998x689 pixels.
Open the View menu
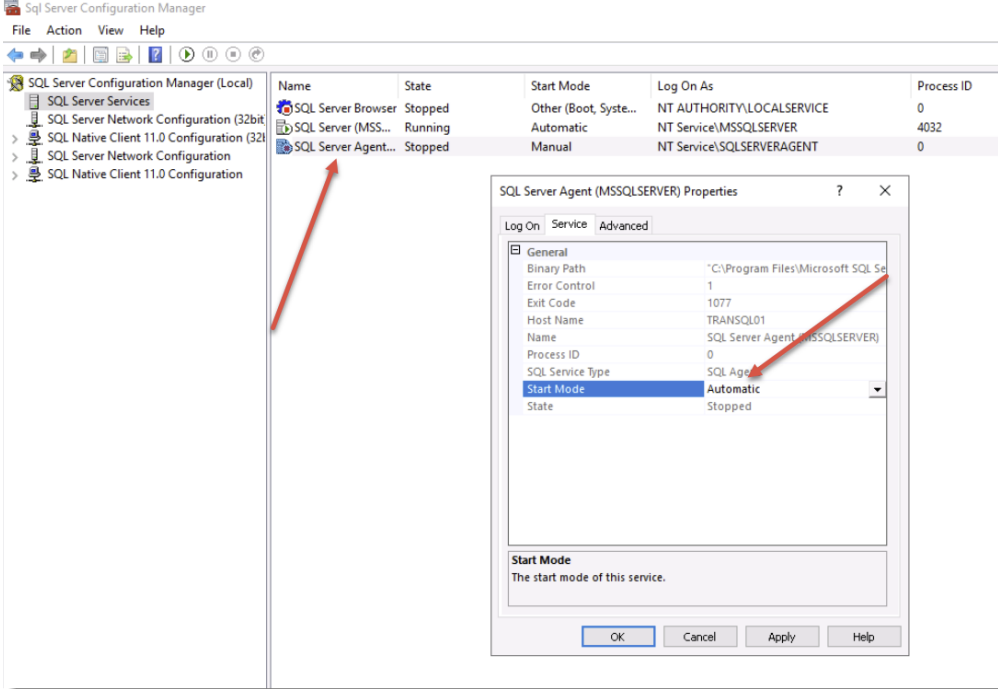[x=110, y=31]
